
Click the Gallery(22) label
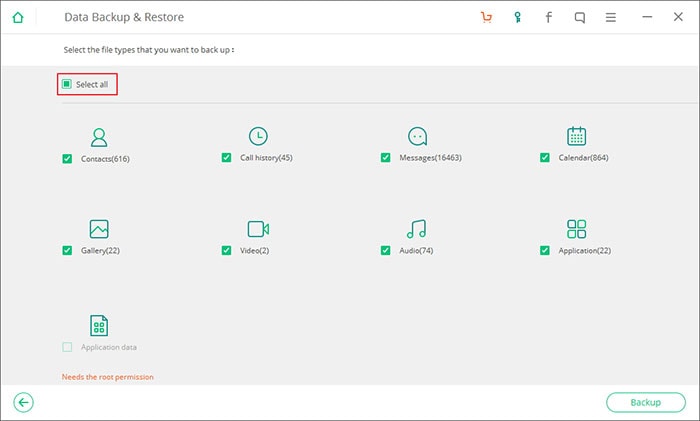tap(100, 250)
